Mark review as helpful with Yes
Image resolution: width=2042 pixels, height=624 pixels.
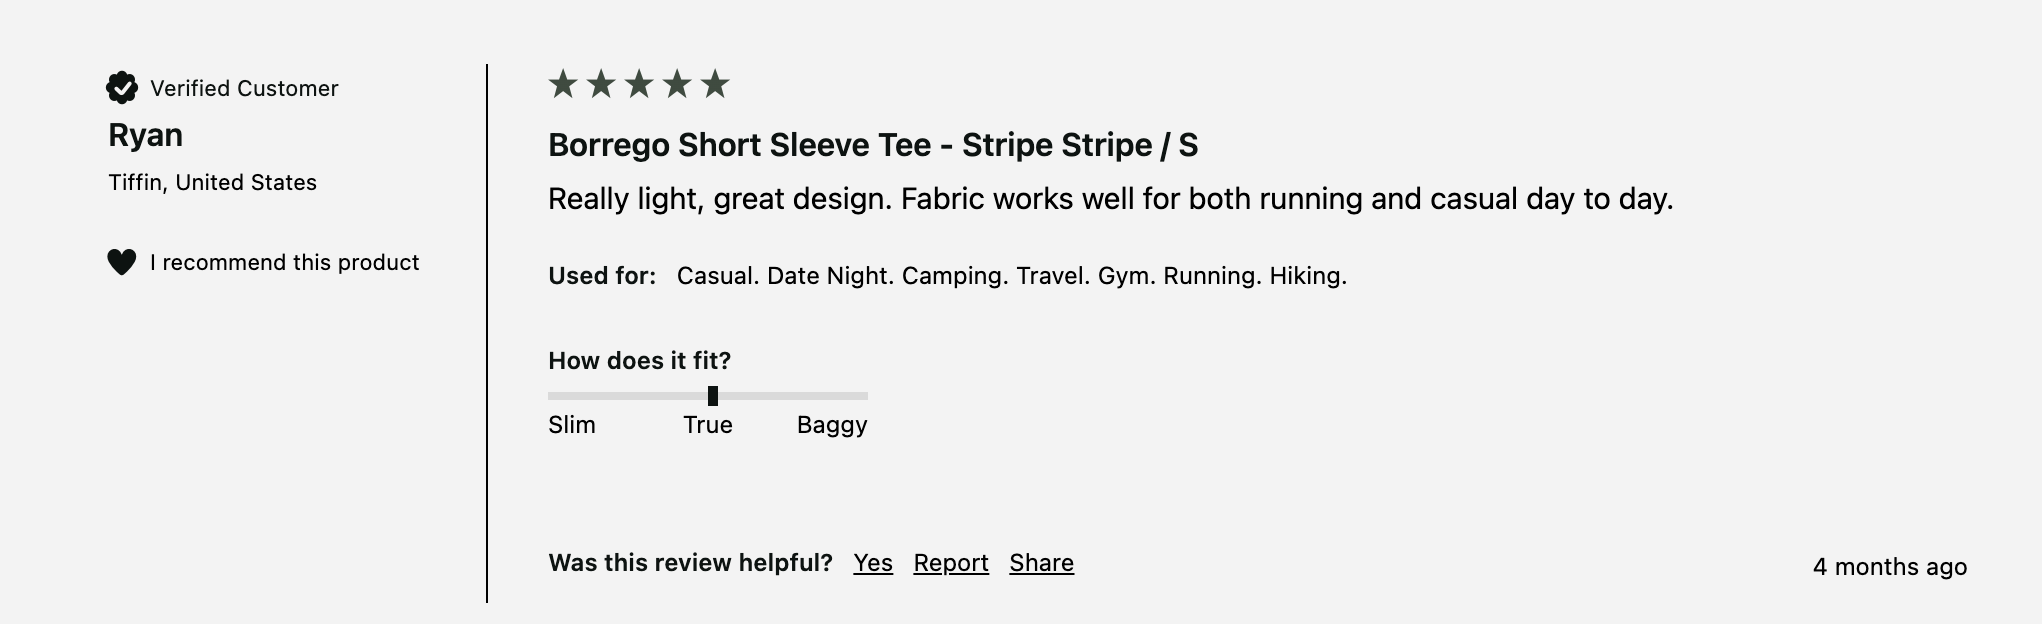872,563
